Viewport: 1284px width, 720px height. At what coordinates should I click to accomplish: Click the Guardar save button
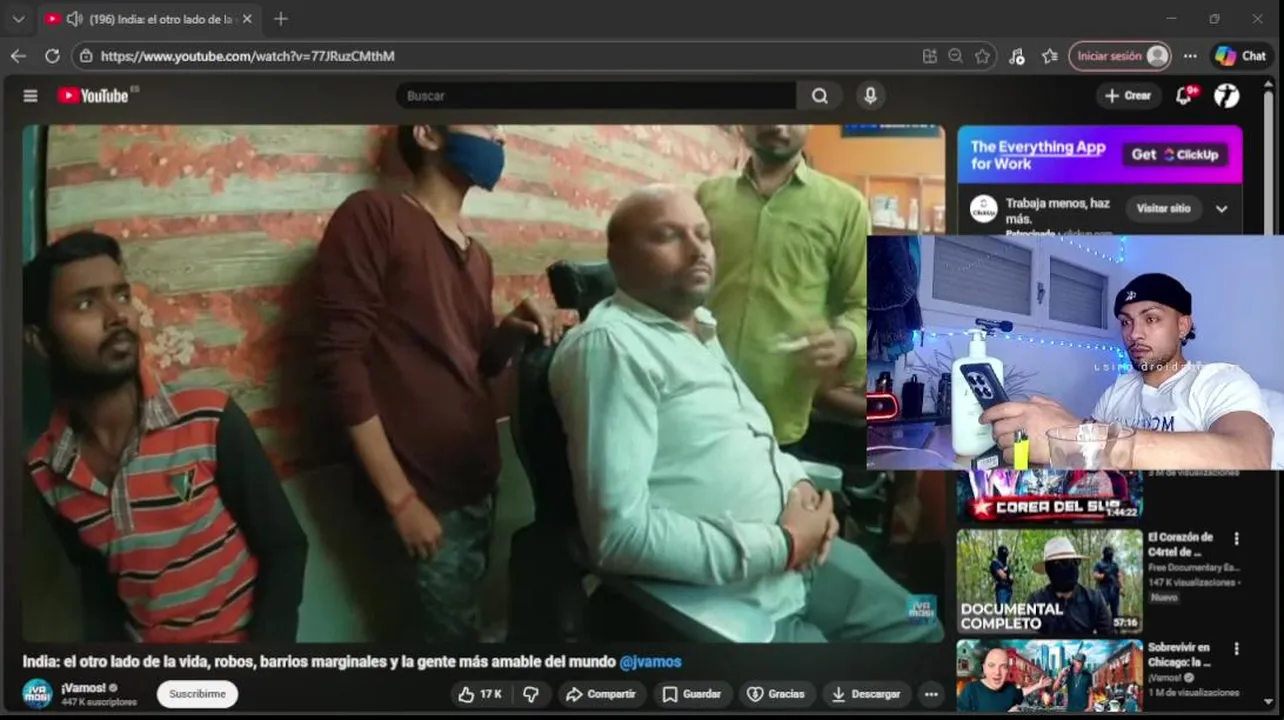(x=692, y=694)
